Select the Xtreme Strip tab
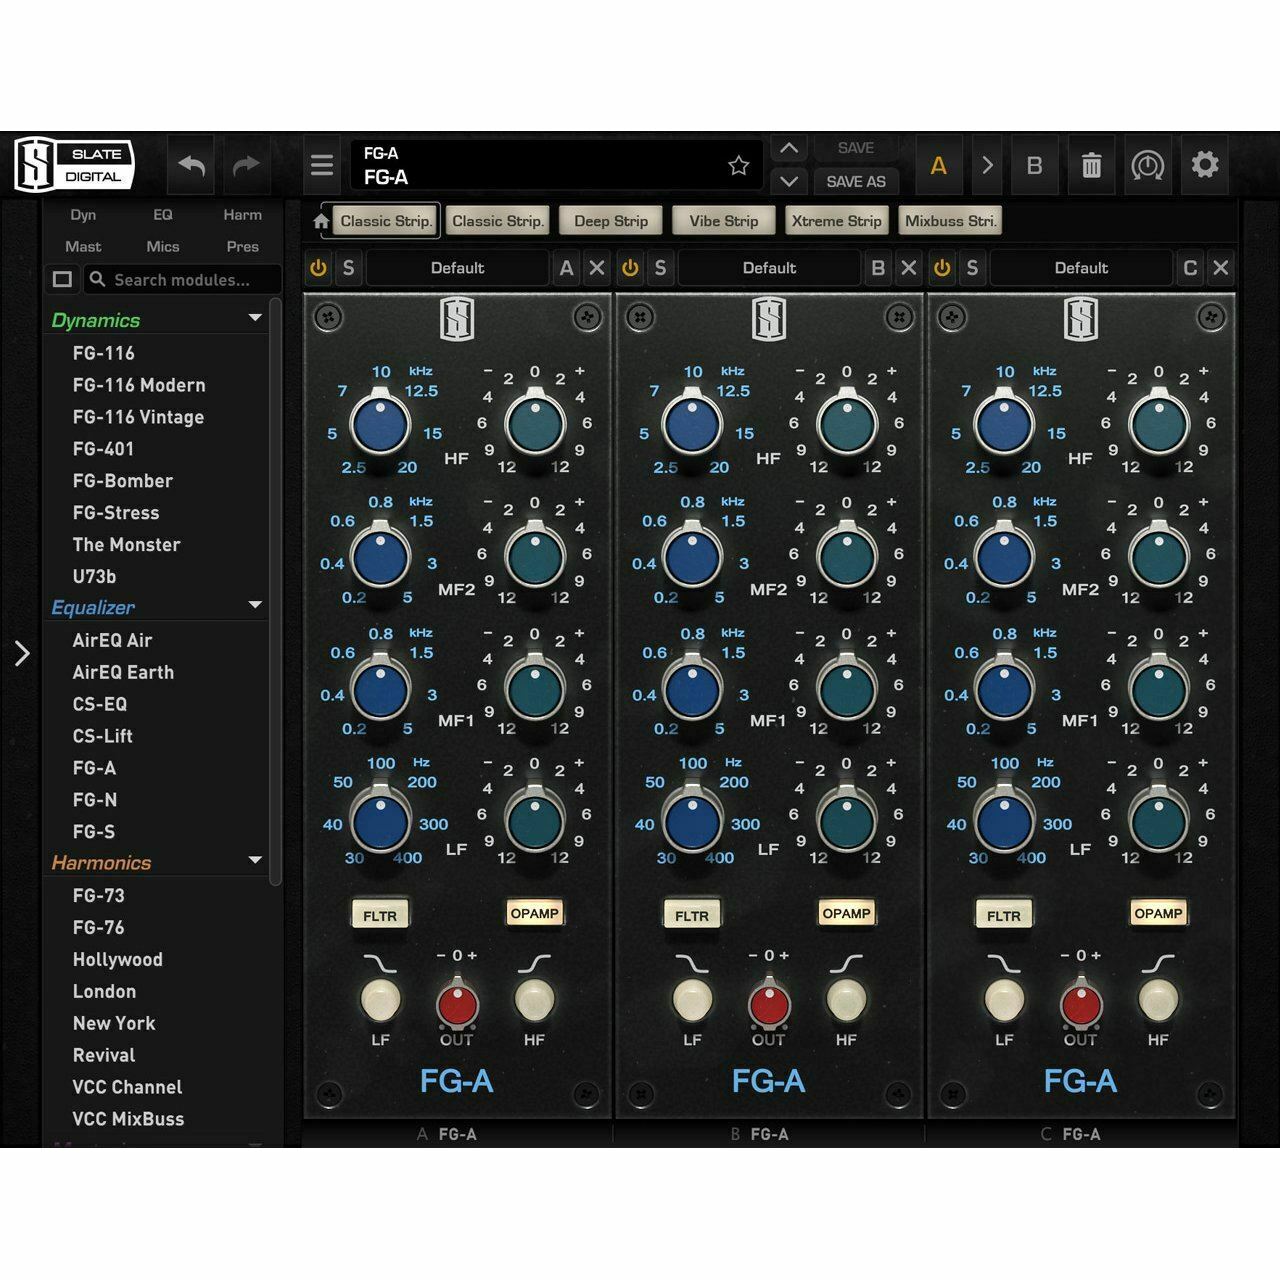Image resolution: width=1280 pixels, height=1280 pixels. pyautogui.click(x=837, y=221)
